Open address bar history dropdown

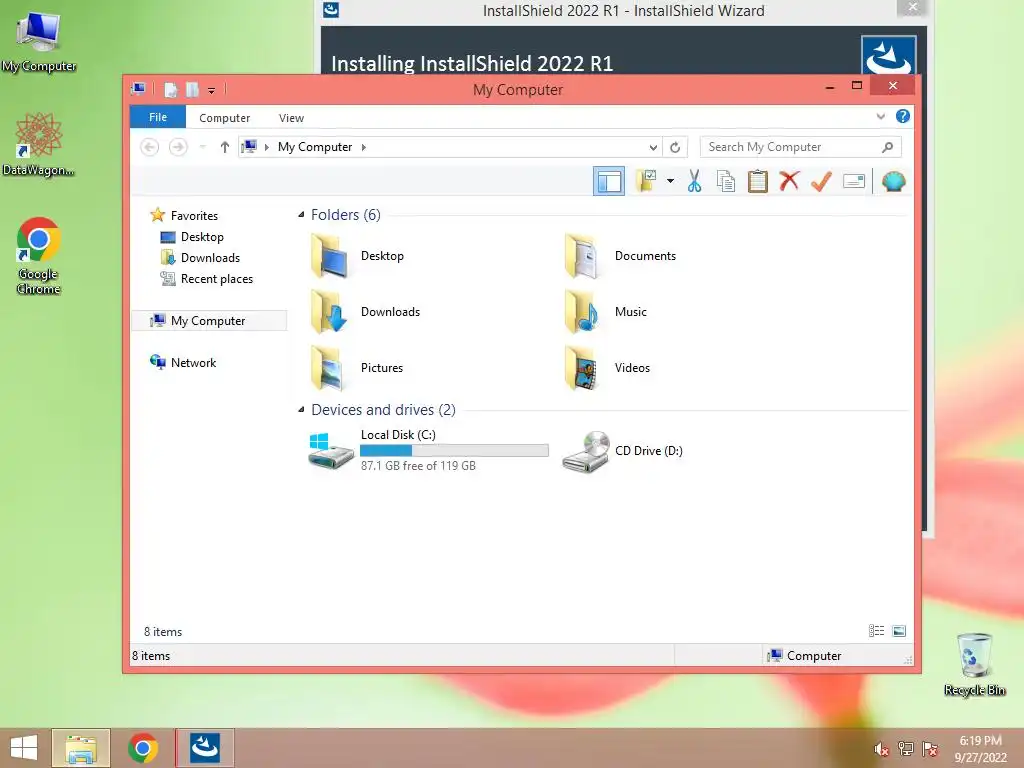(652, 148)
